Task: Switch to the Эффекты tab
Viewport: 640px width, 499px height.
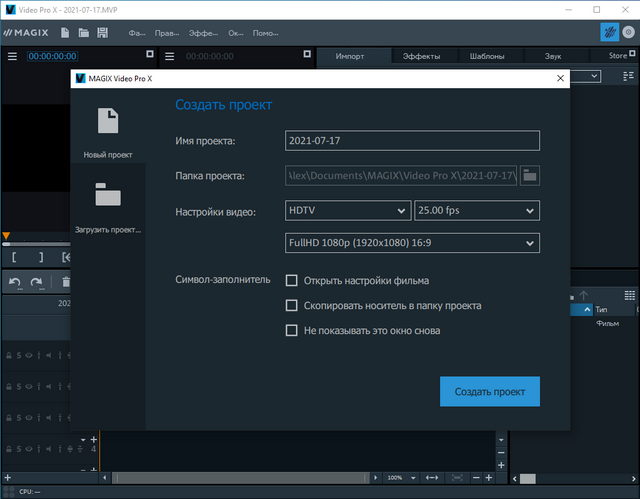Action: tap(421, 57)
